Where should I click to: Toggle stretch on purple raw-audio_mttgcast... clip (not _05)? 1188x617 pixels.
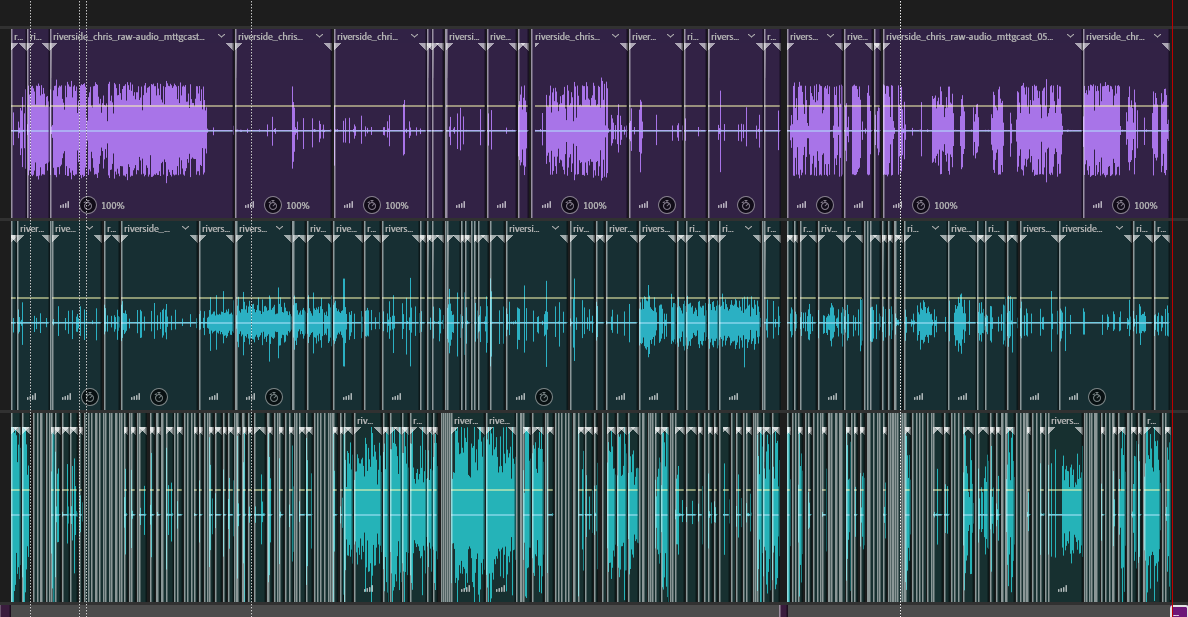tap(88, 205)
